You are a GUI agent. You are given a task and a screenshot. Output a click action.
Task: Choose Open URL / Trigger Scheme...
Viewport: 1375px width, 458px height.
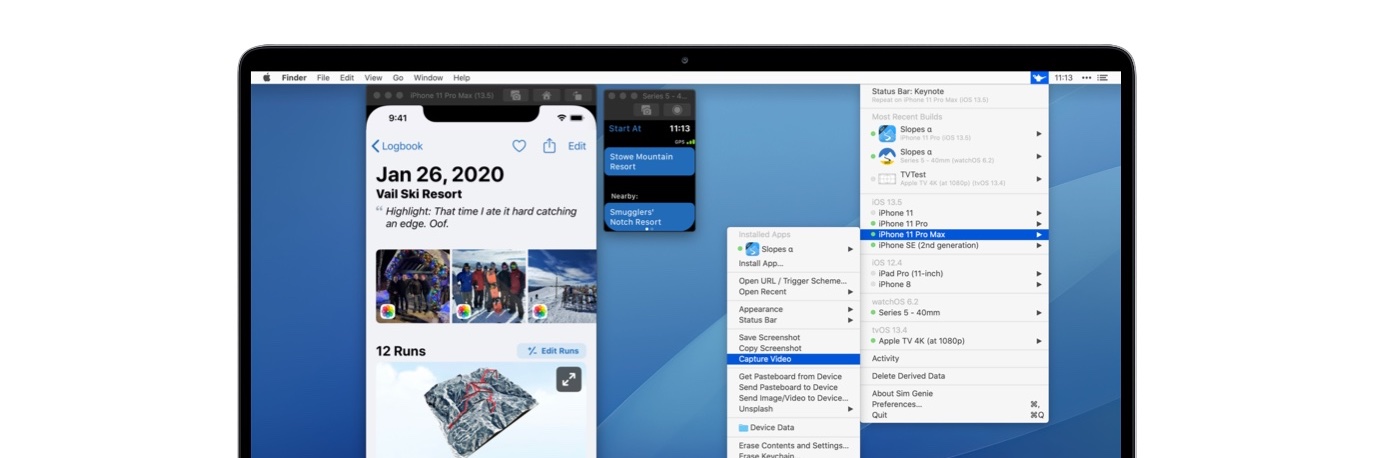point(793,281)
